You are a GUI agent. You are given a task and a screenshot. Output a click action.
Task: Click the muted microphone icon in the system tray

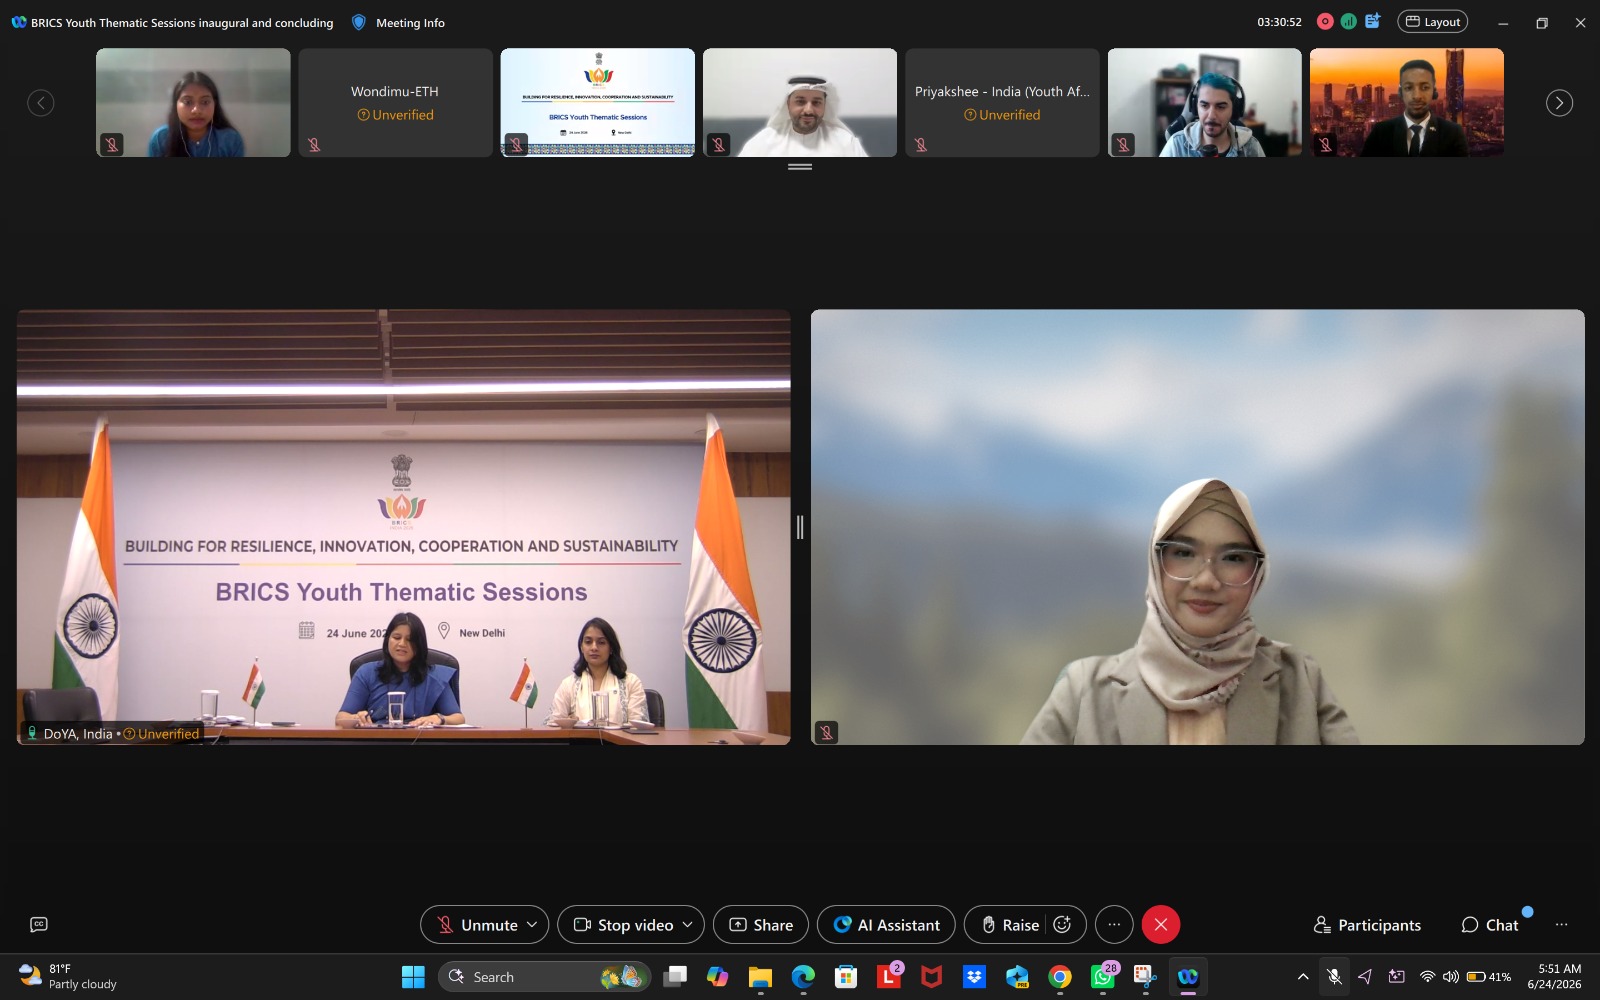pos(1334,977)
